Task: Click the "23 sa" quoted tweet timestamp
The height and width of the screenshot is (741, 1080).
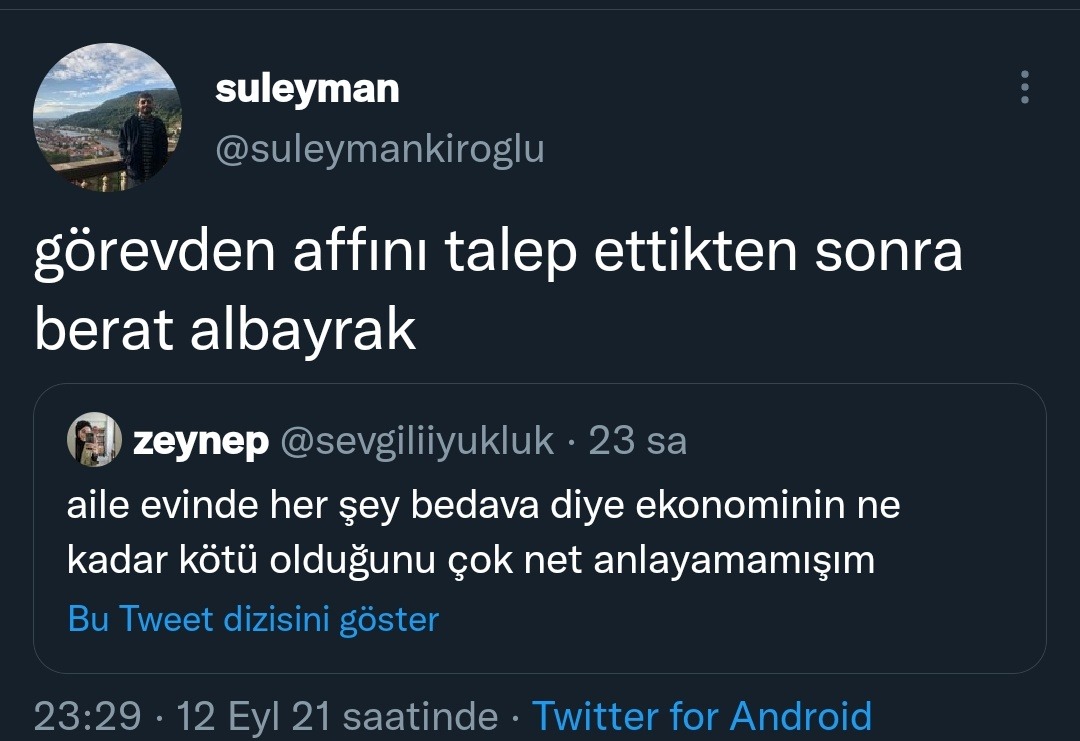Action: tap(637, 441)
